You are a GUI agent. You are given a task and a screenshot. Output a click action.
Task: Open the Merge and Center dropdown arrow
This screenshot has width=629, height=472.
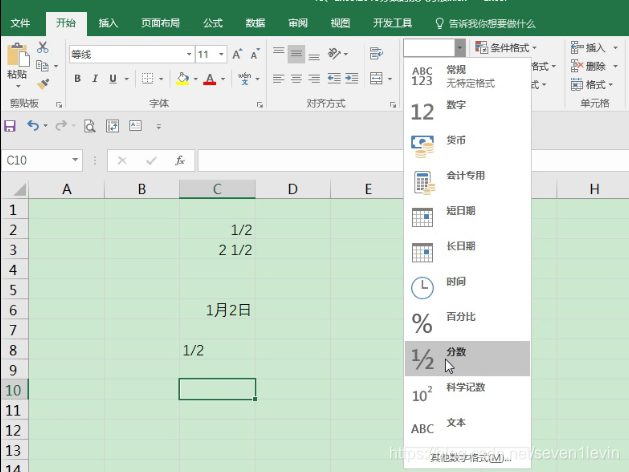pos(390,79)
